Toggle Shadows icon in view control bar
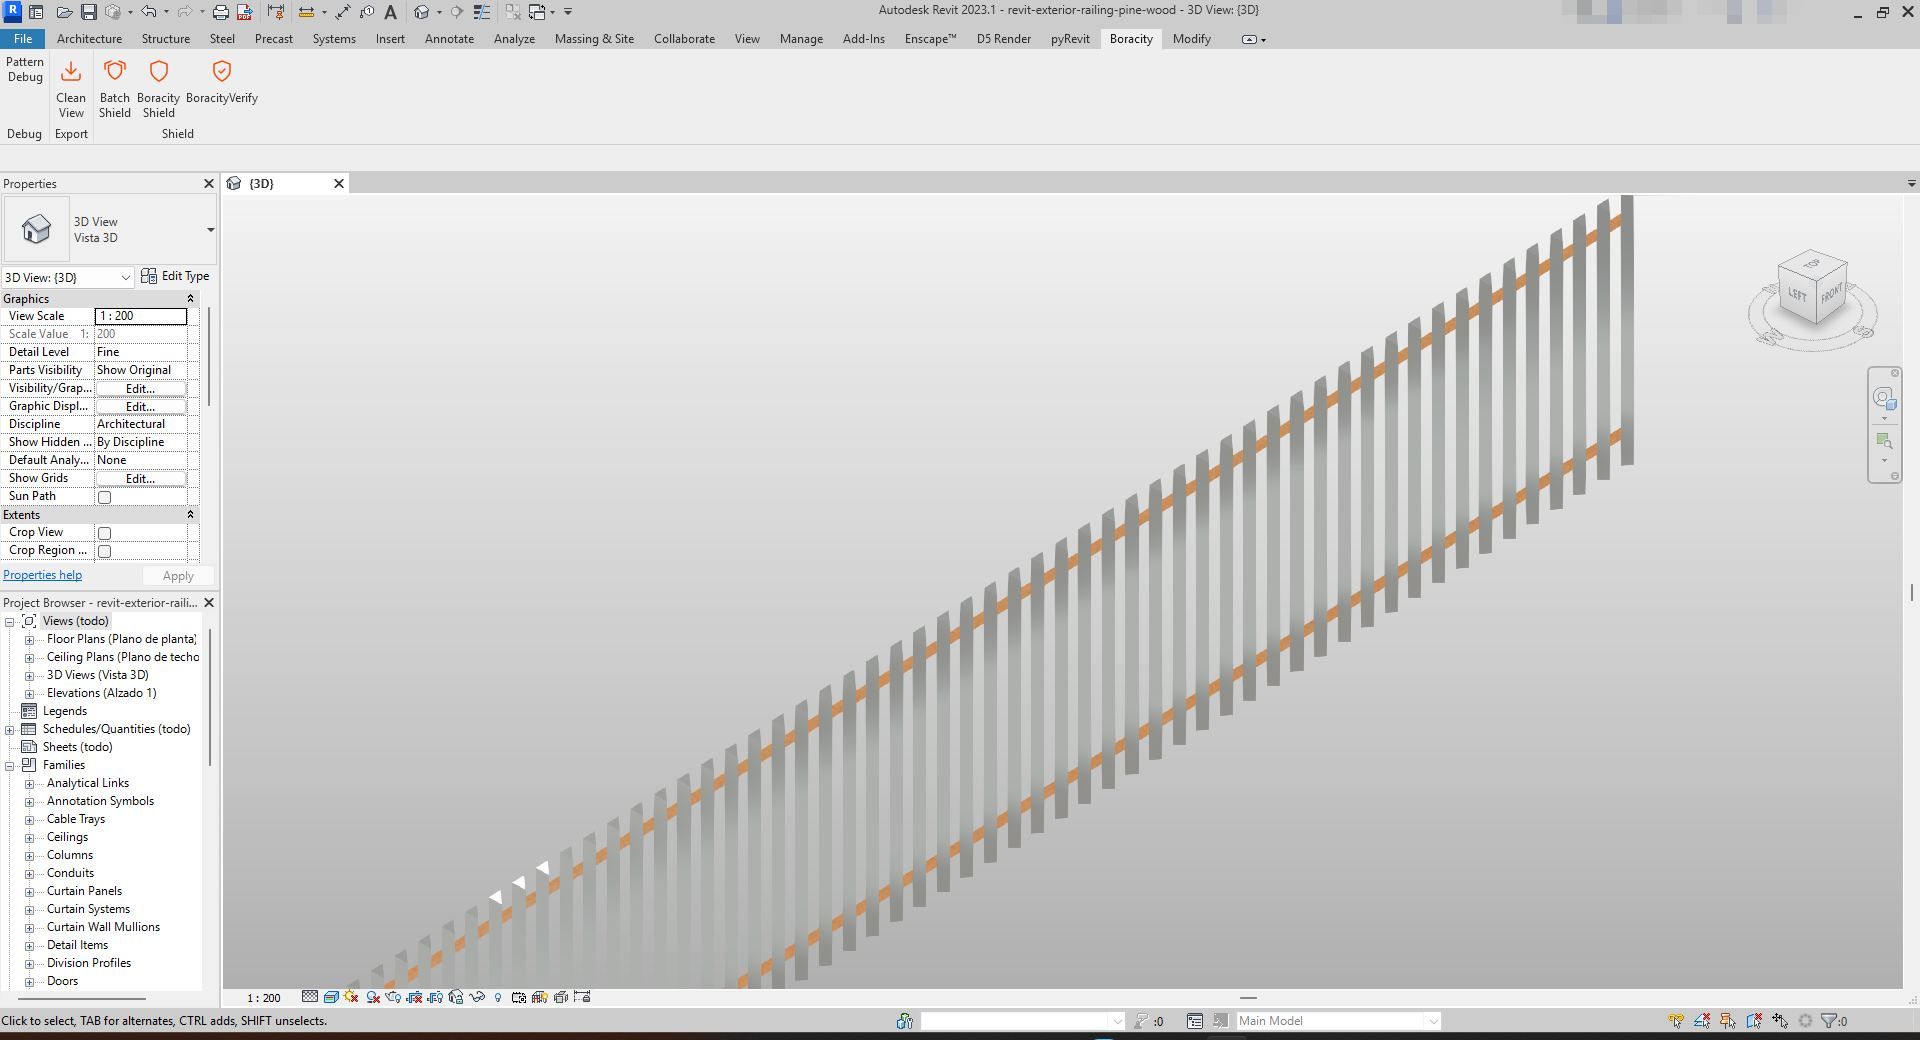1920x1040 pixels. click(x=373, y=997)
